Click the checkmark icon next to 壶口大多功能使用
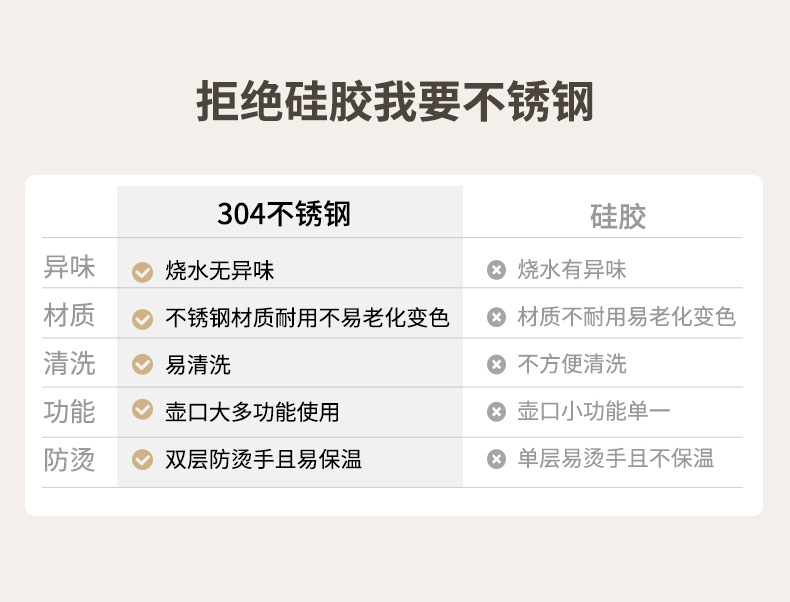Screen dimensions: 790x602 click(143, 411)
